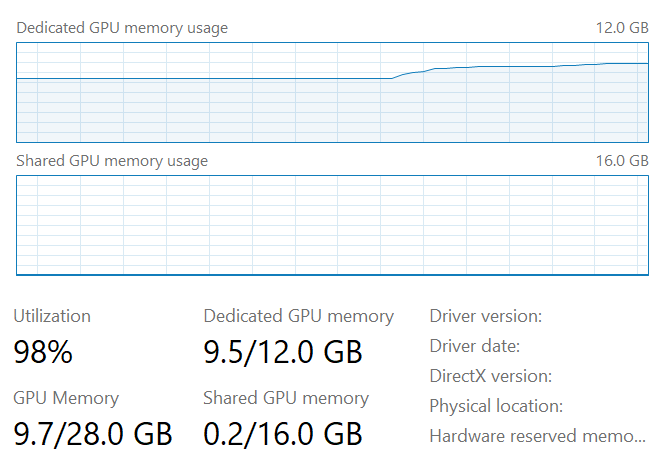Viewport: 672px width, 470px height.
Task: Select the 98% utilization value
Action: click(x=43, y=352)
